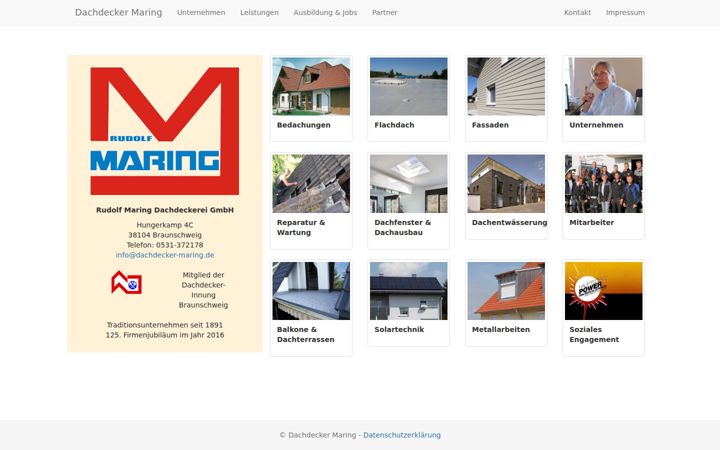Open Ausbildung & Jobs menu item
This screenshot has height=450, width=720.
pos(325,13)
